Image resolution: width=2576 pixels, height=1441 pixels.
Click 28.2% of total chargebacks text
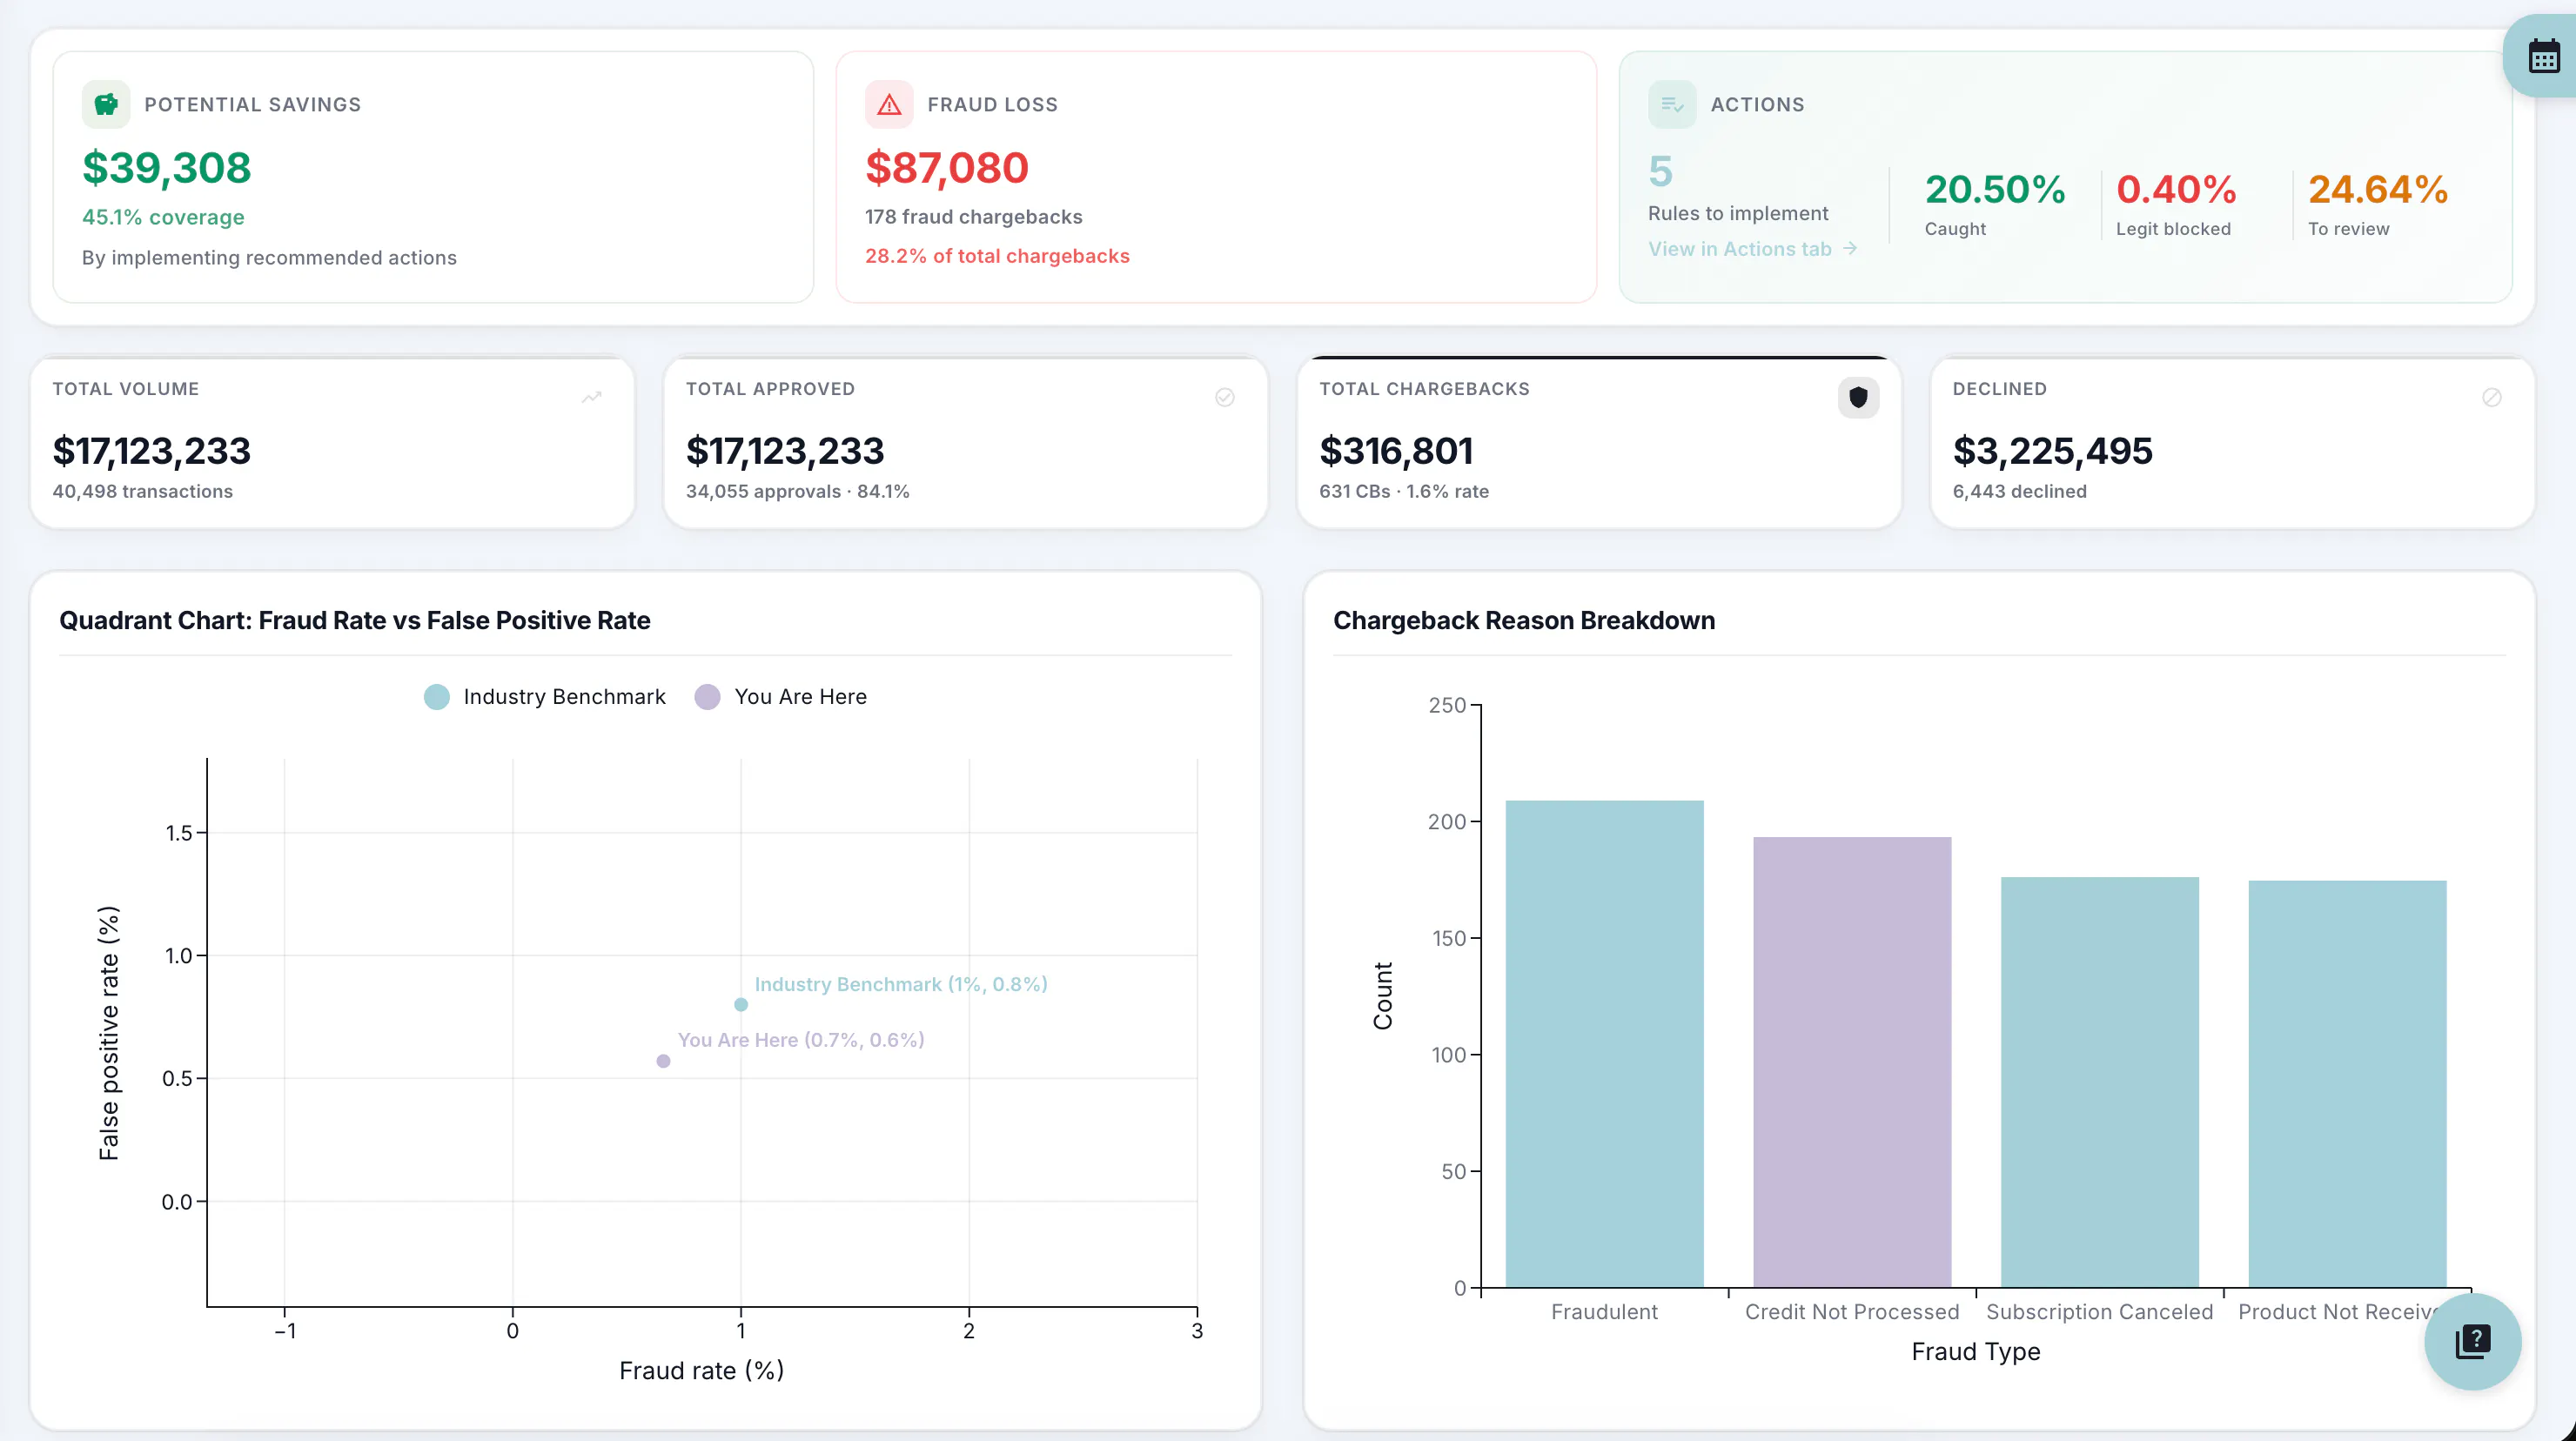tap(997, 256)
